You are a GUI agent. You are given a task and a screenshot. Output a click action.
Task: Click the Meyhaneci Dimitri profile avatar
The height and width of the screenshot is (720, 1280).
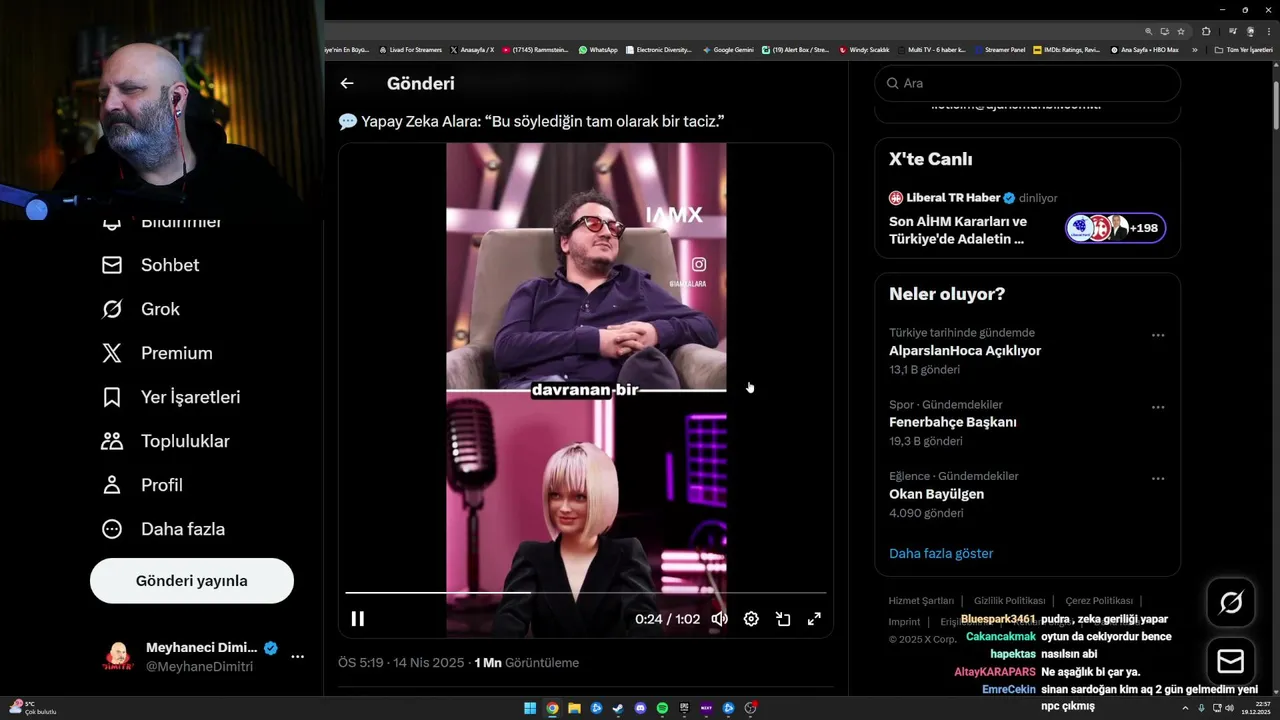point(119,657)
